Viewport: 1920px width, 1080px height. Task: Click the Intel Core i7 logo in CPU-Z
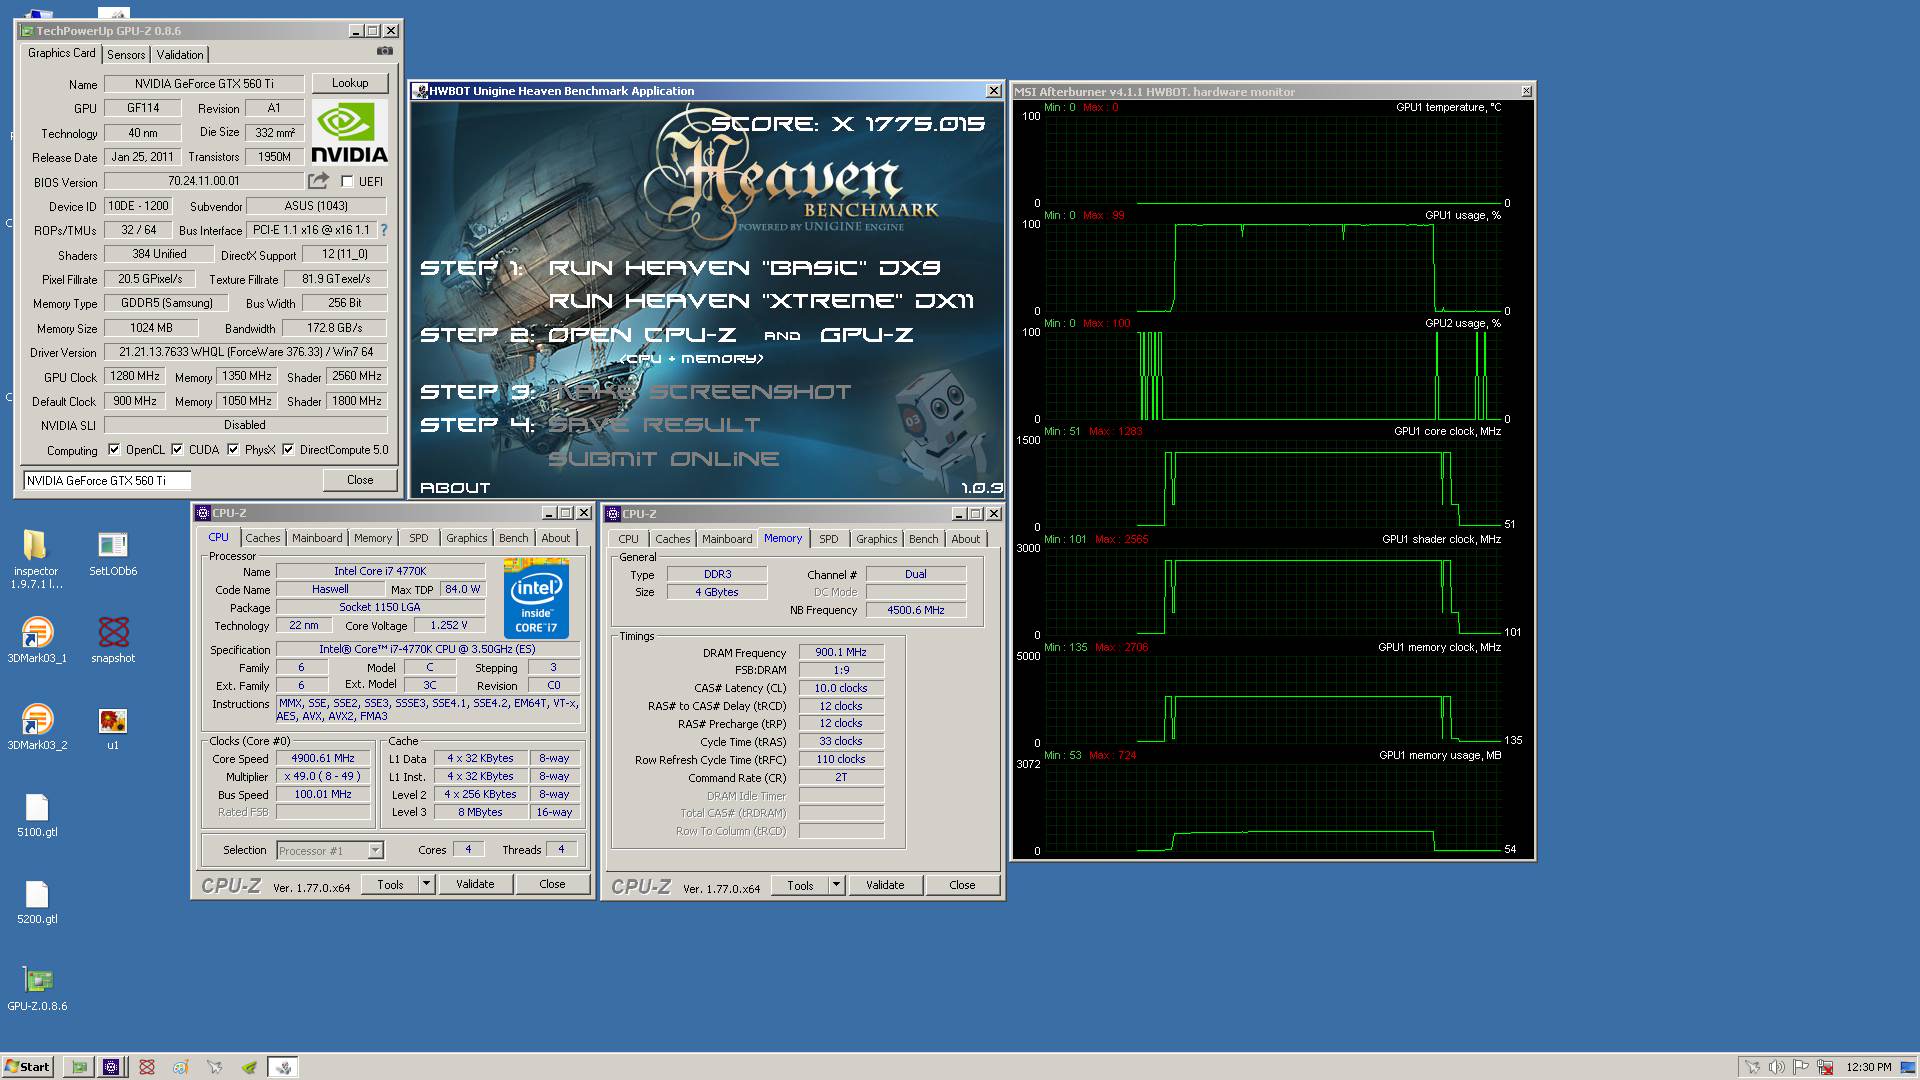pos(536,599)
